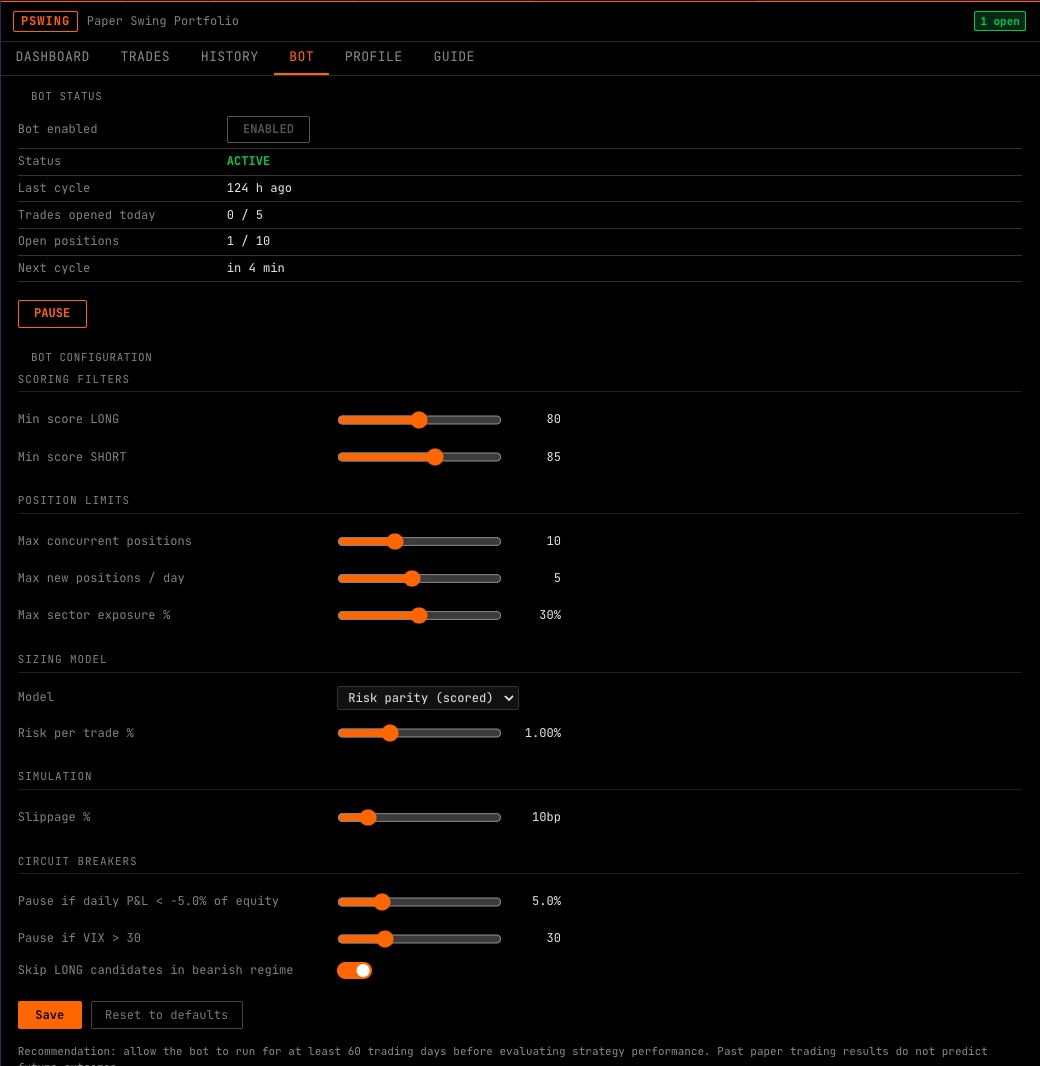Adjust the daily P&L pause threshold slider

point(419,901)
